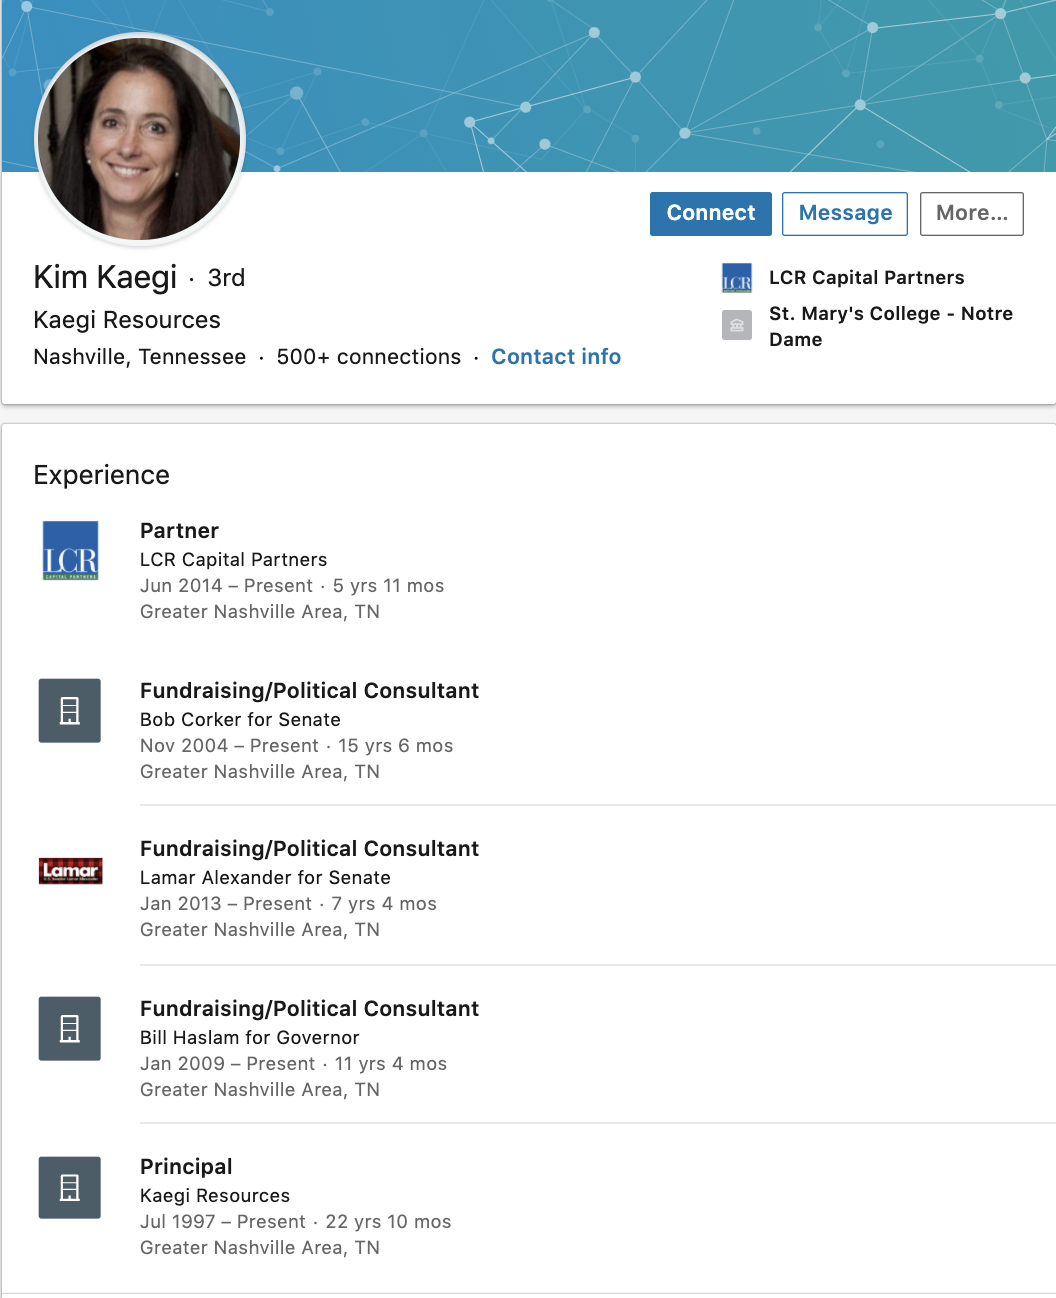Click the large LCR logo in Experience
Image resolution: width=1056 pixels, height=1298 pixels.
click(x=70, y=551)
